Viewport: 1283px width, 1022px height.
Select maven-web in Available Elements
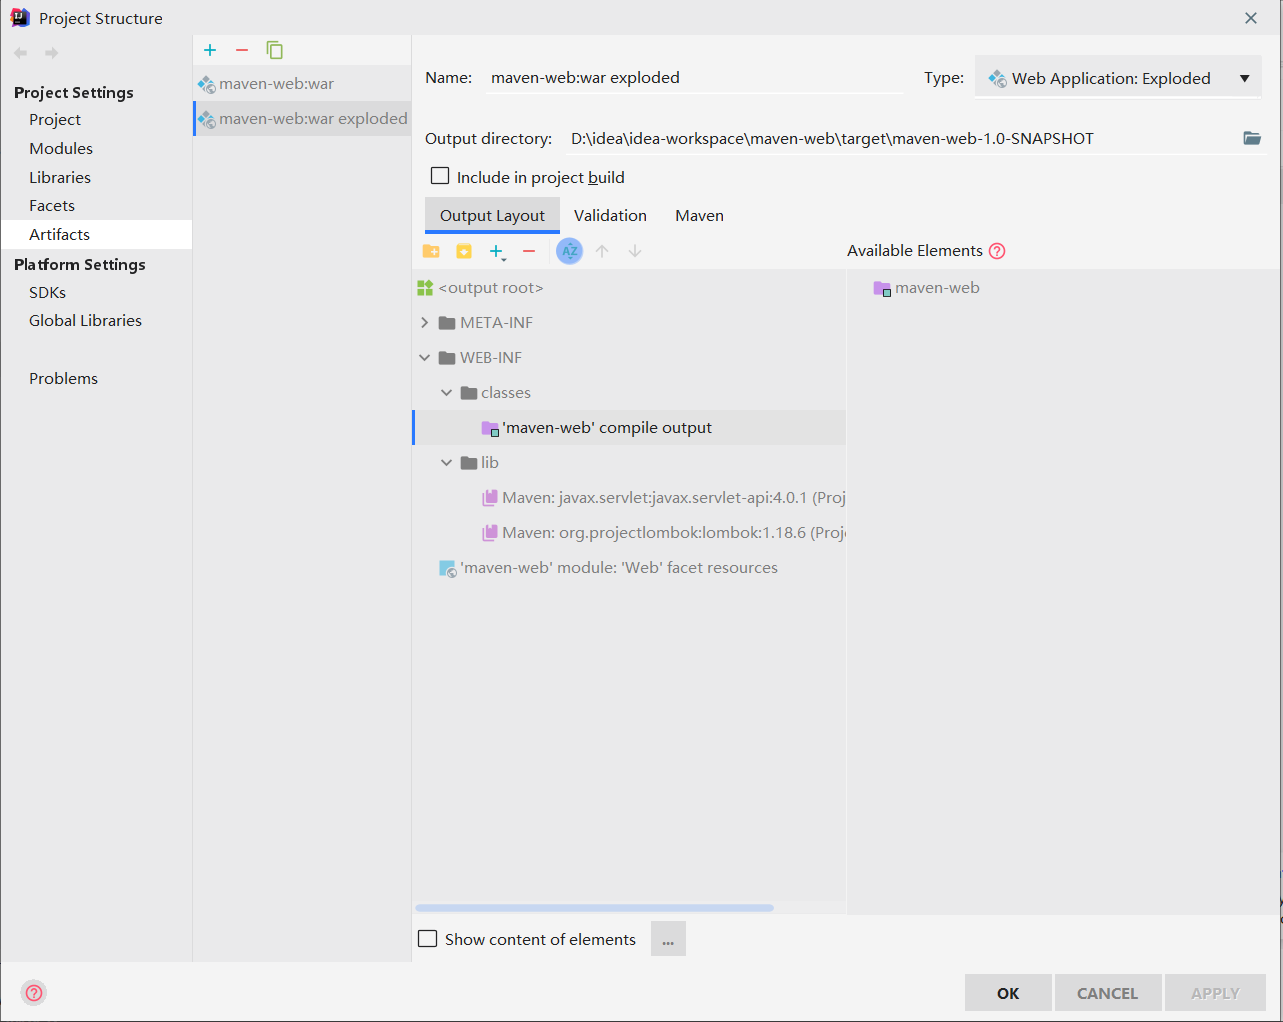927,288
